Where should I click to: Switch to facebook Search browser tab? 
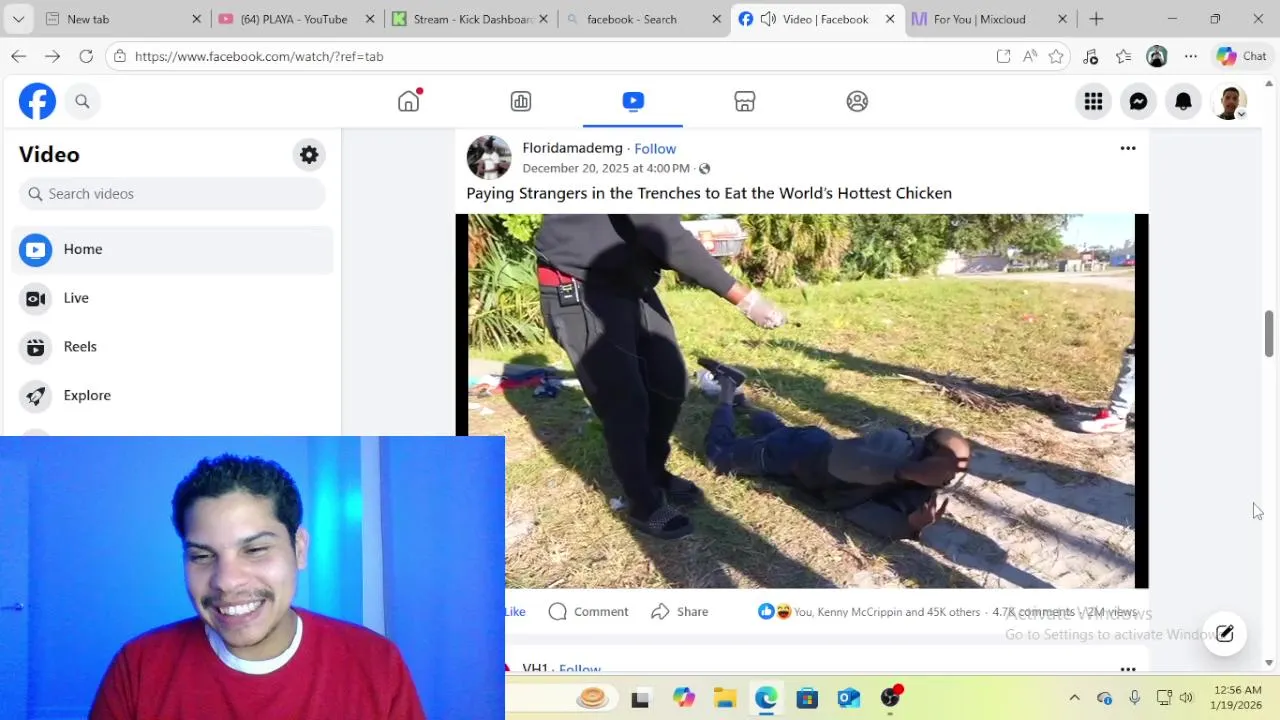click(642, 19)
